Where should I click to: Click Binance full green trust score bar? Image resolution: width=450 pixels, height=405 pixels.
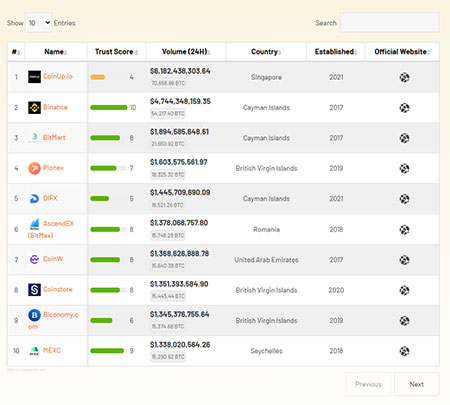tap(109, 107)
